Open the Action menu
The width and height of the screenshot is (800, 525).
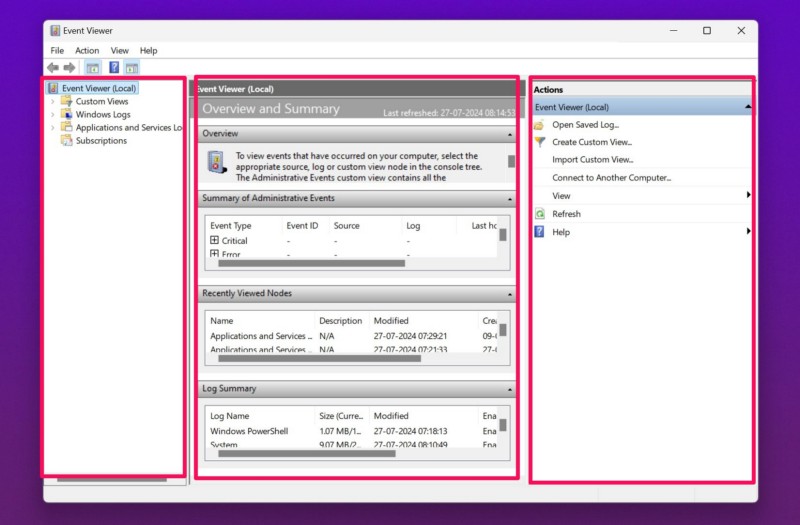(87, 50)
